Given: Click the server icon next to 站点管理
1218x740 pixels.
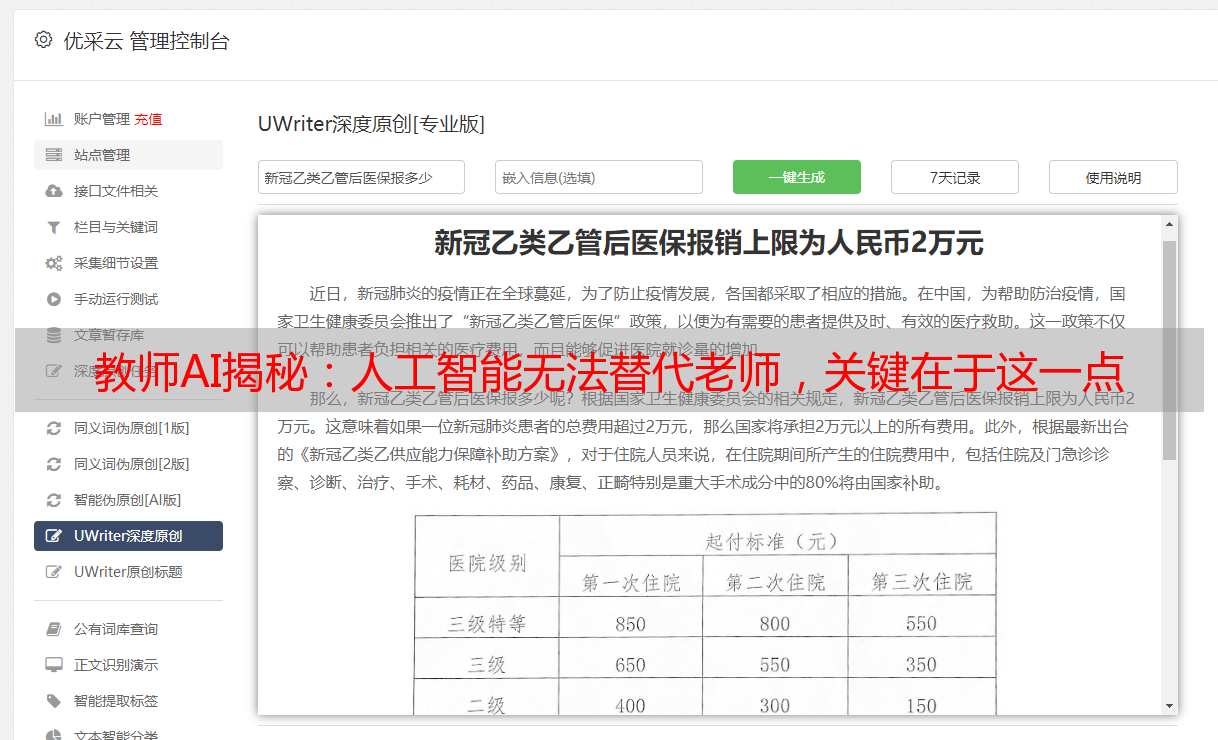Looking at the screenshot, I should click(54, 155).
